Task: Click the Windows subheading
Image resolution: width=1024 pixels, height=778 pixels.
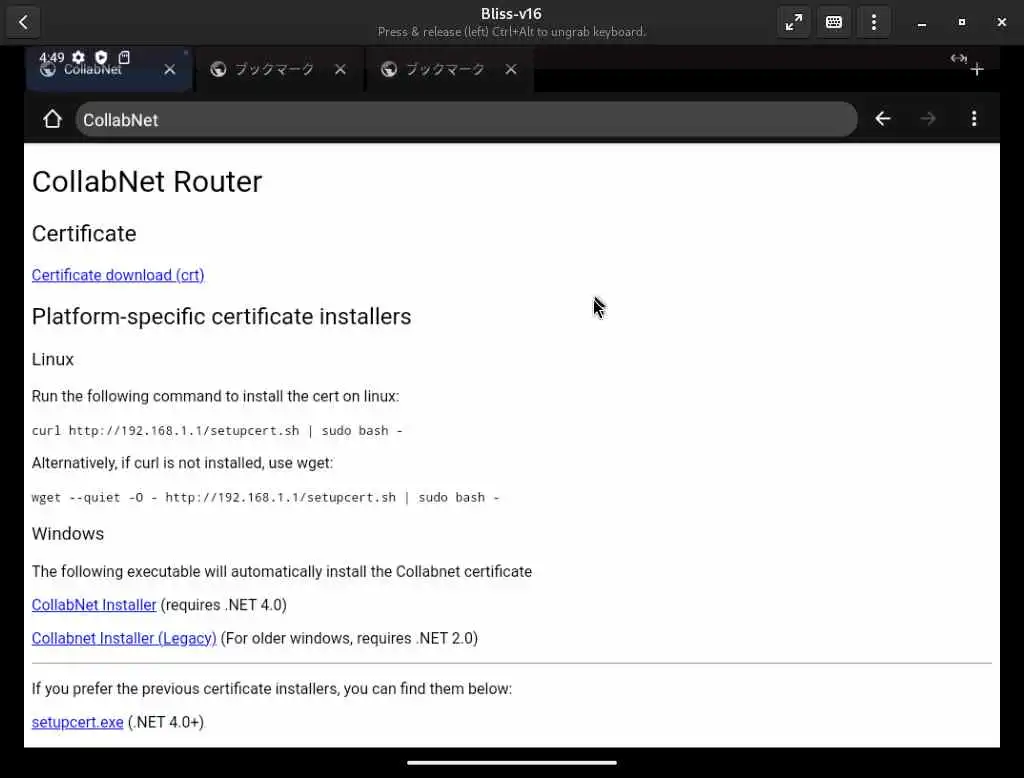Action: tap(68, 534)
